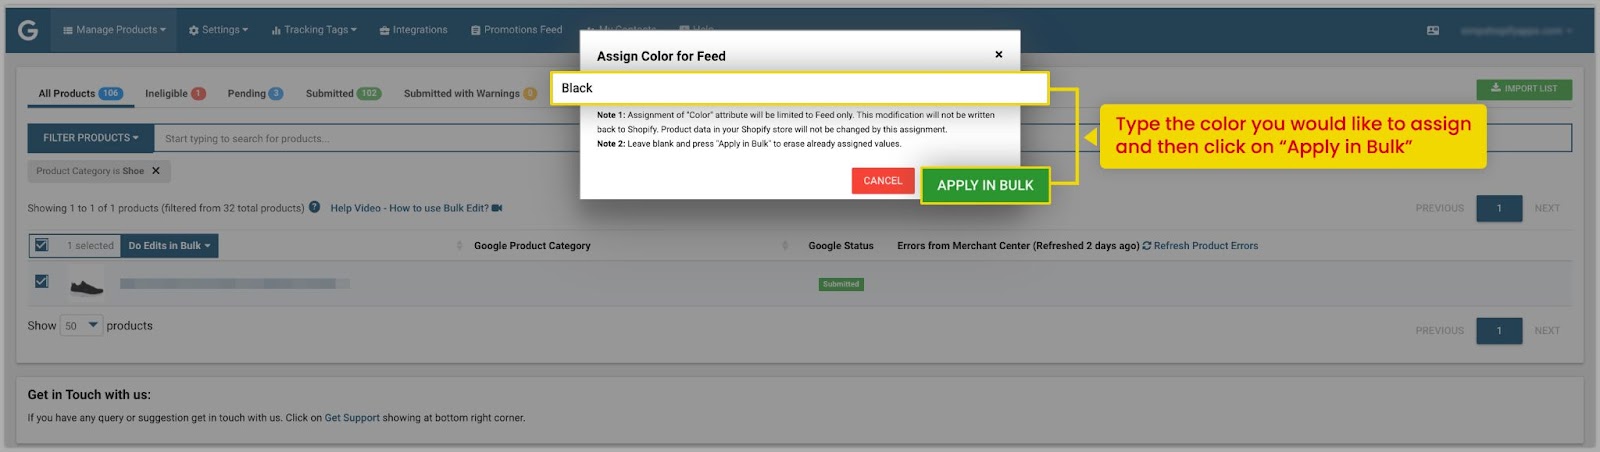This screenshot has width=1600, height=452.
Task: Switch to the Submitted tab
Action: (x=343, y=94)
